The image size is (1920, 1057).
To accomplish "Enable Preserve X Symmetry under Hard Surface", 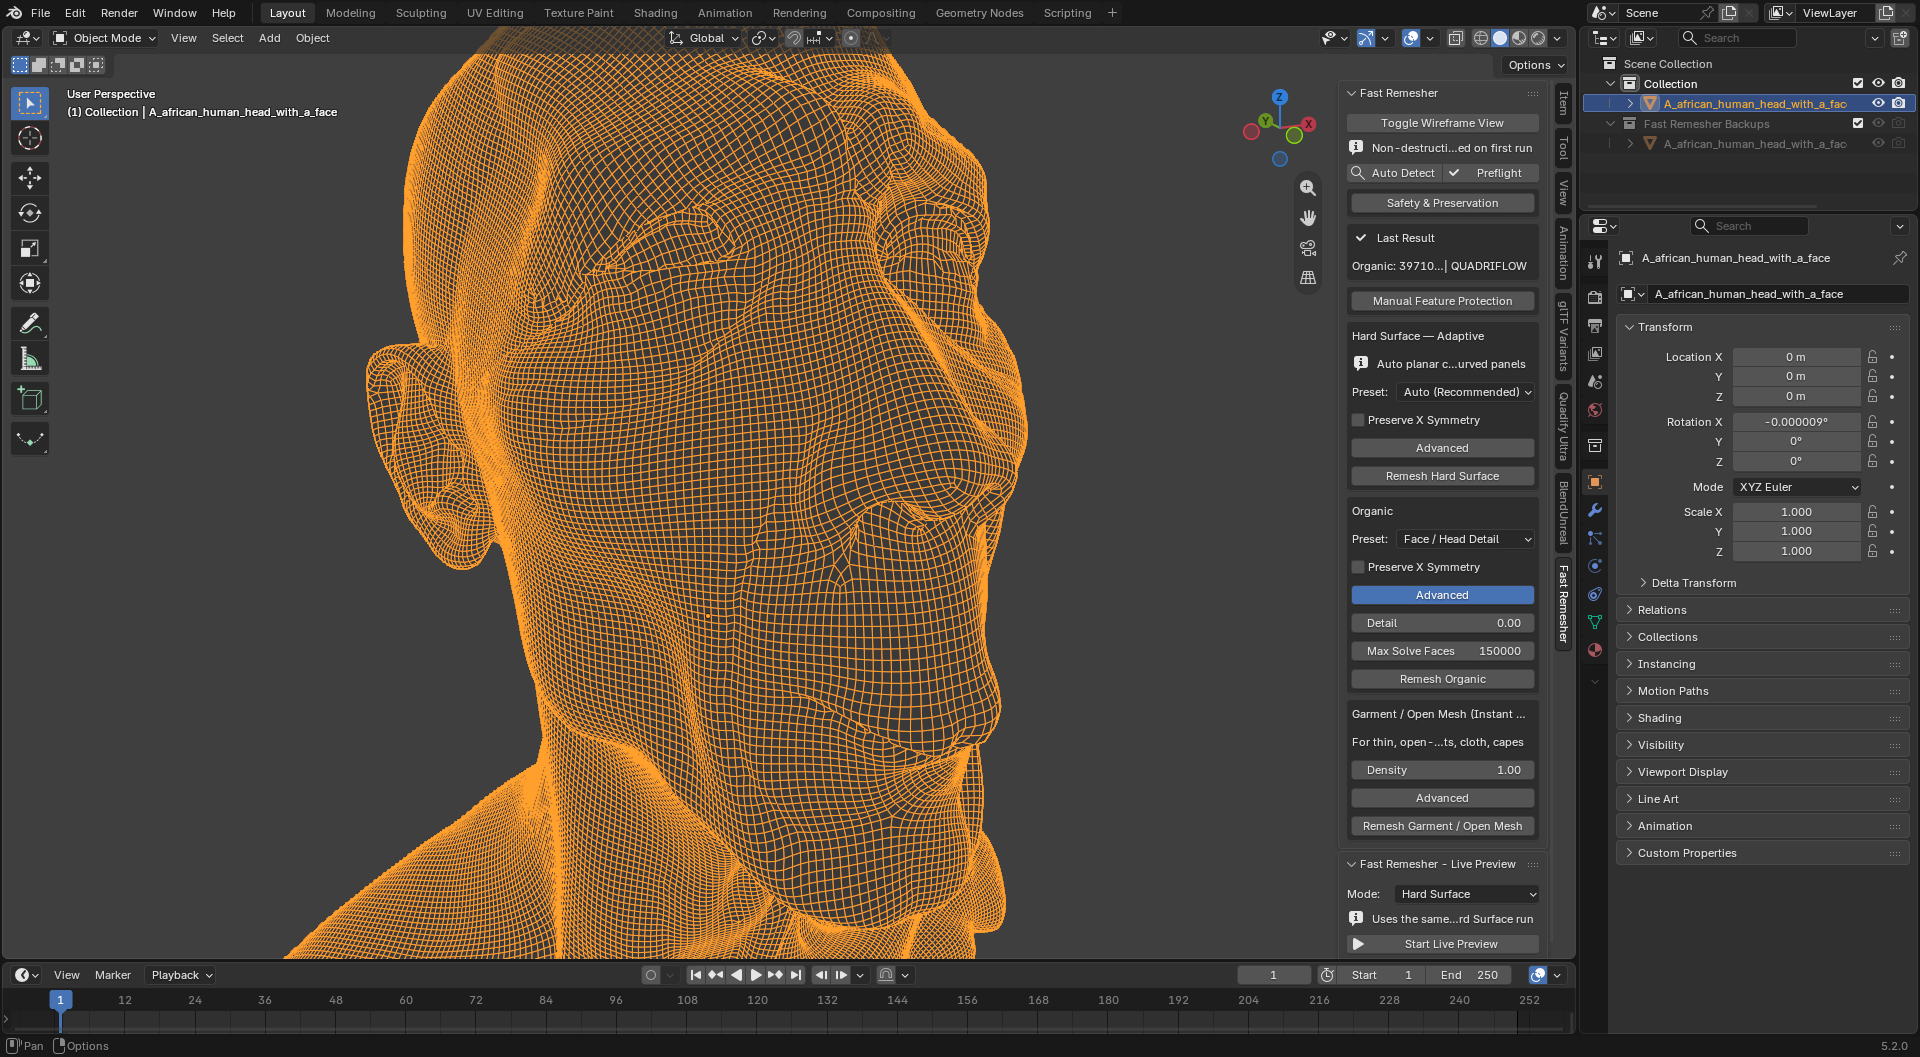I will pos(1358,420).
